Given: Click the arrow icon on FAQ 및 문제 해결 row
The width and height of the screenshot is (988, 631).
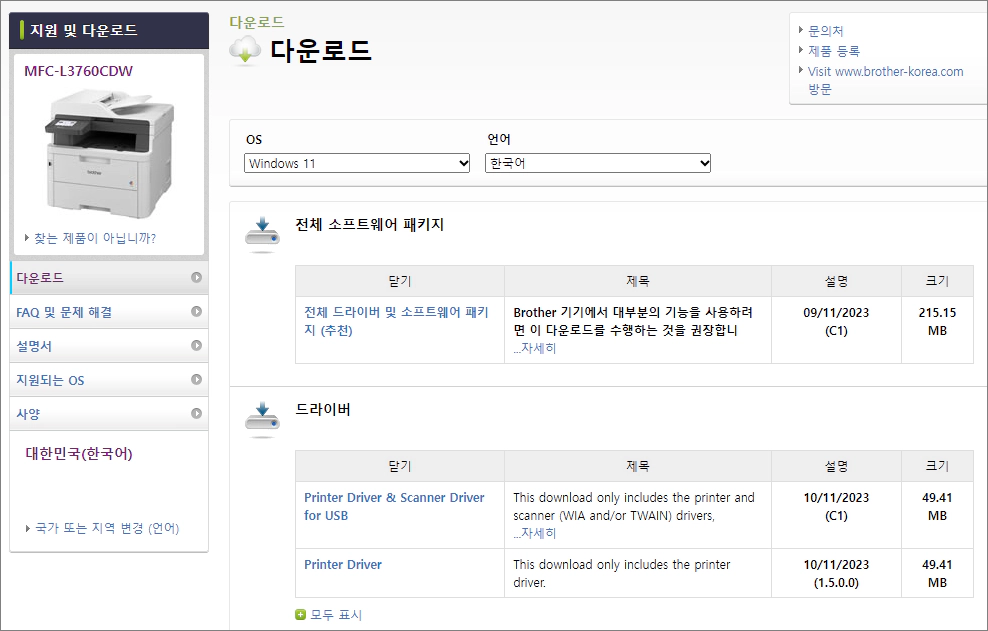Looking at the screenshot, I should pyautogui.click(x=197, y=311).
